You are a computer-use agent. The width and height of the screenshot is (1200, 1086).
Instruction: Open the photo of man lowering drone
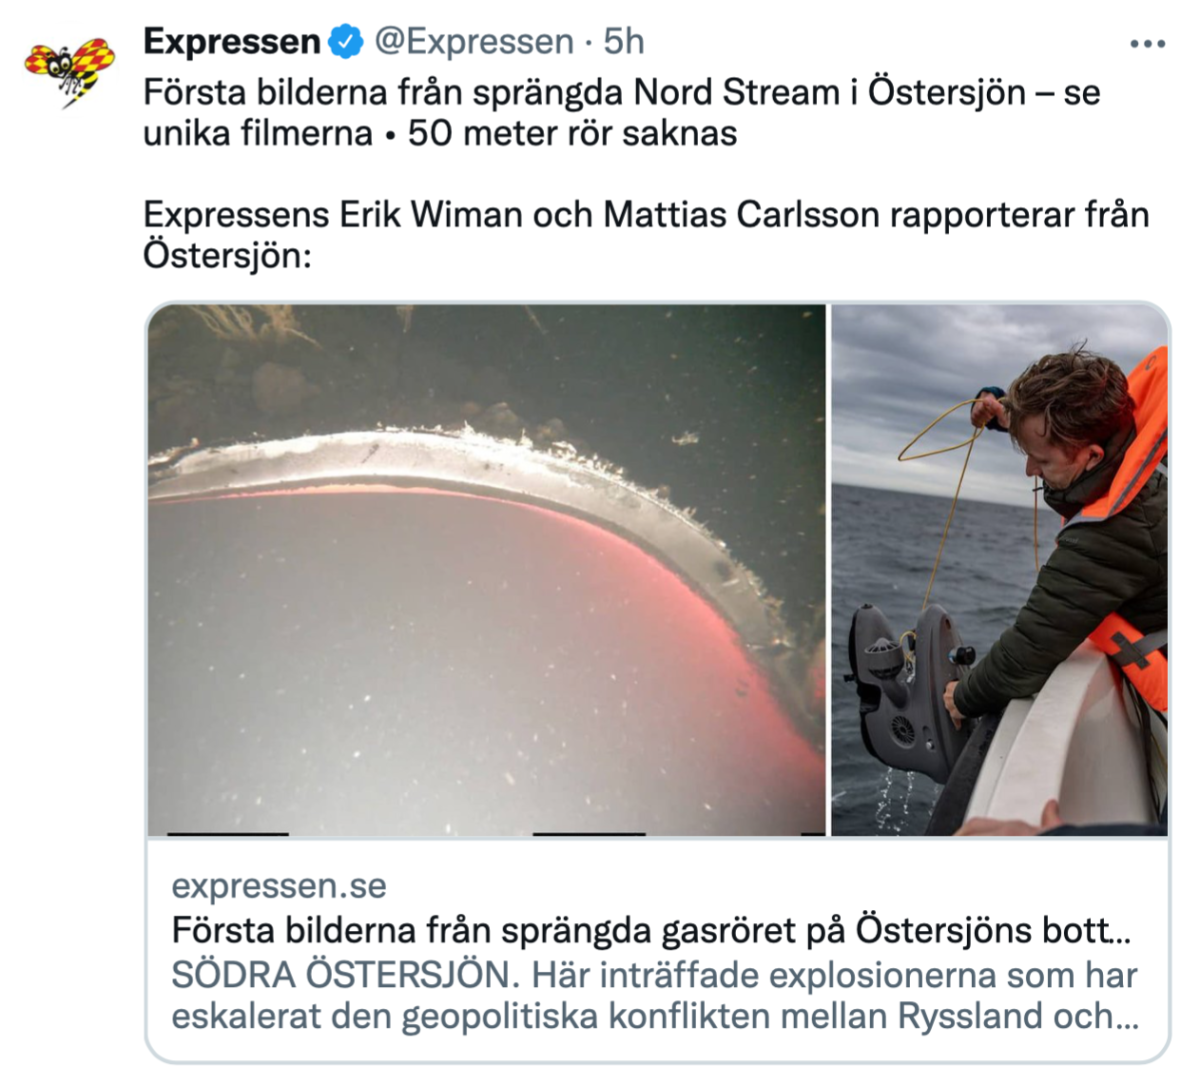click(999, 570)
